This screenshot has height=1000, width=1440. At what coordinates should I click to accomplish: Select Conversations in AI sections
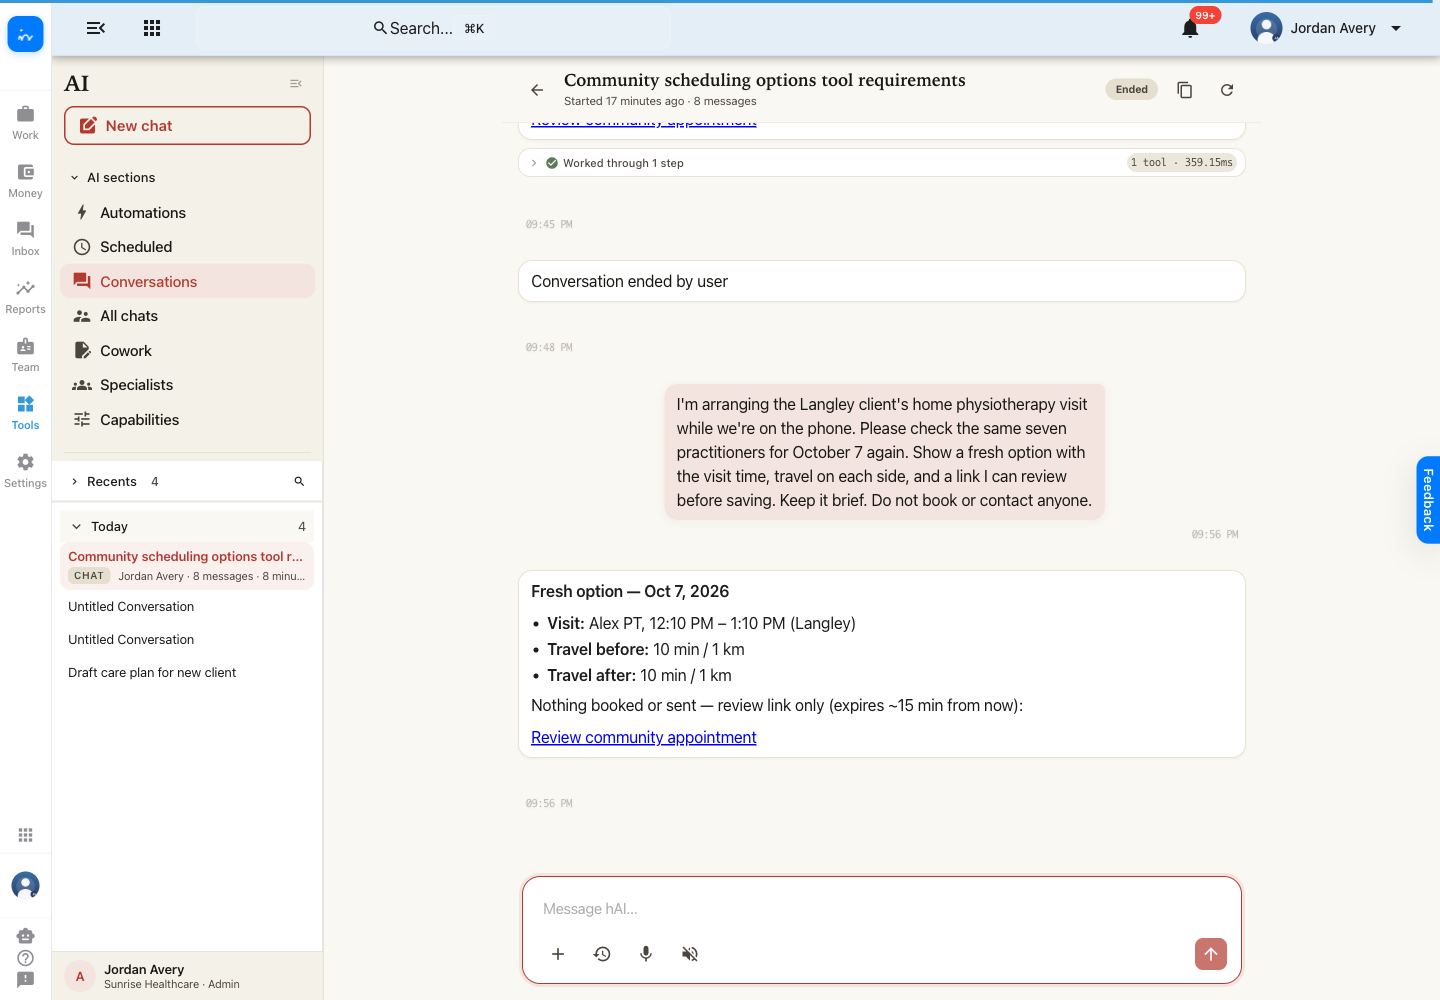[187, 282]
